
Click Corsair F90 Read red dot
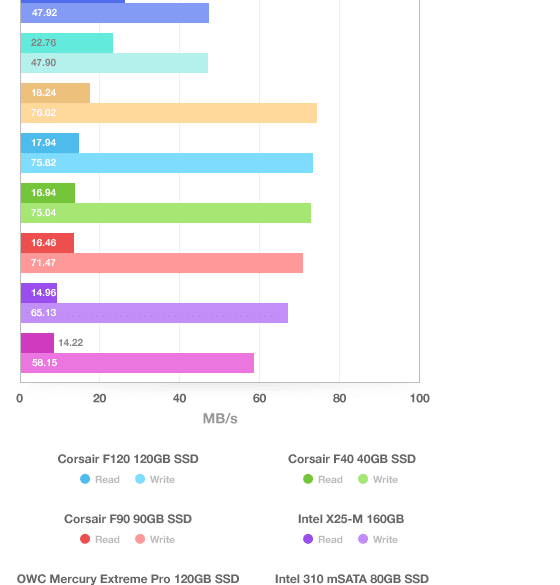[x=85, y=539]
